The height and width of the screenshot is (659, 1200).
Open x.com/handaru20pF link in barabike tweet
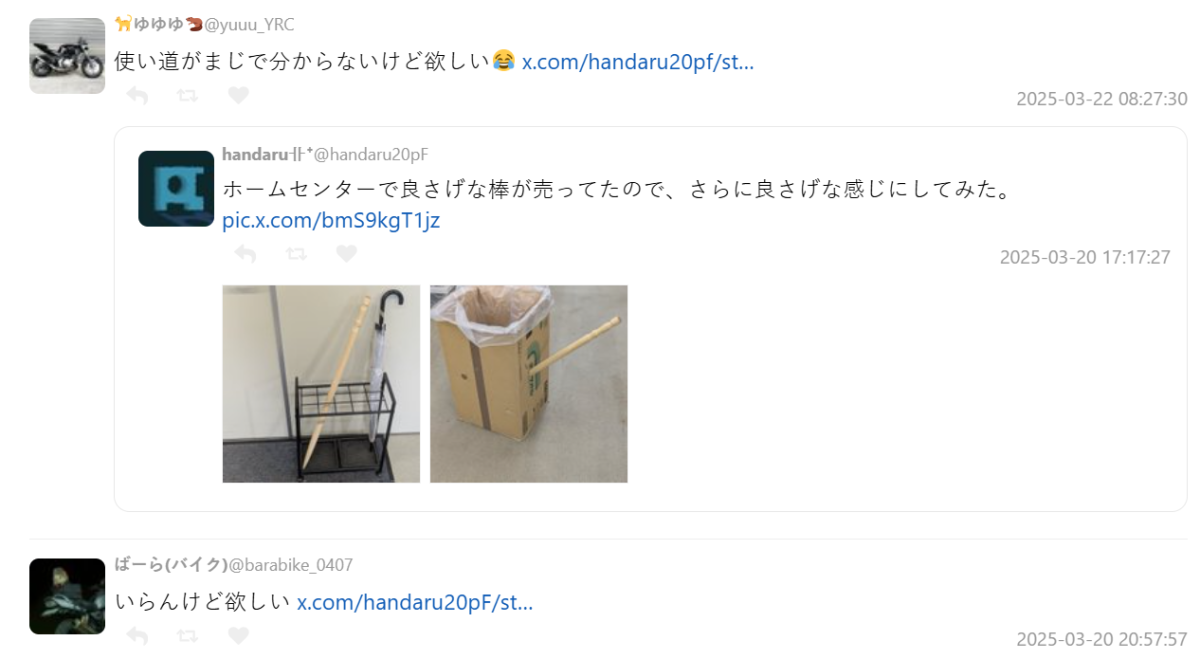(x=415, y=602)
